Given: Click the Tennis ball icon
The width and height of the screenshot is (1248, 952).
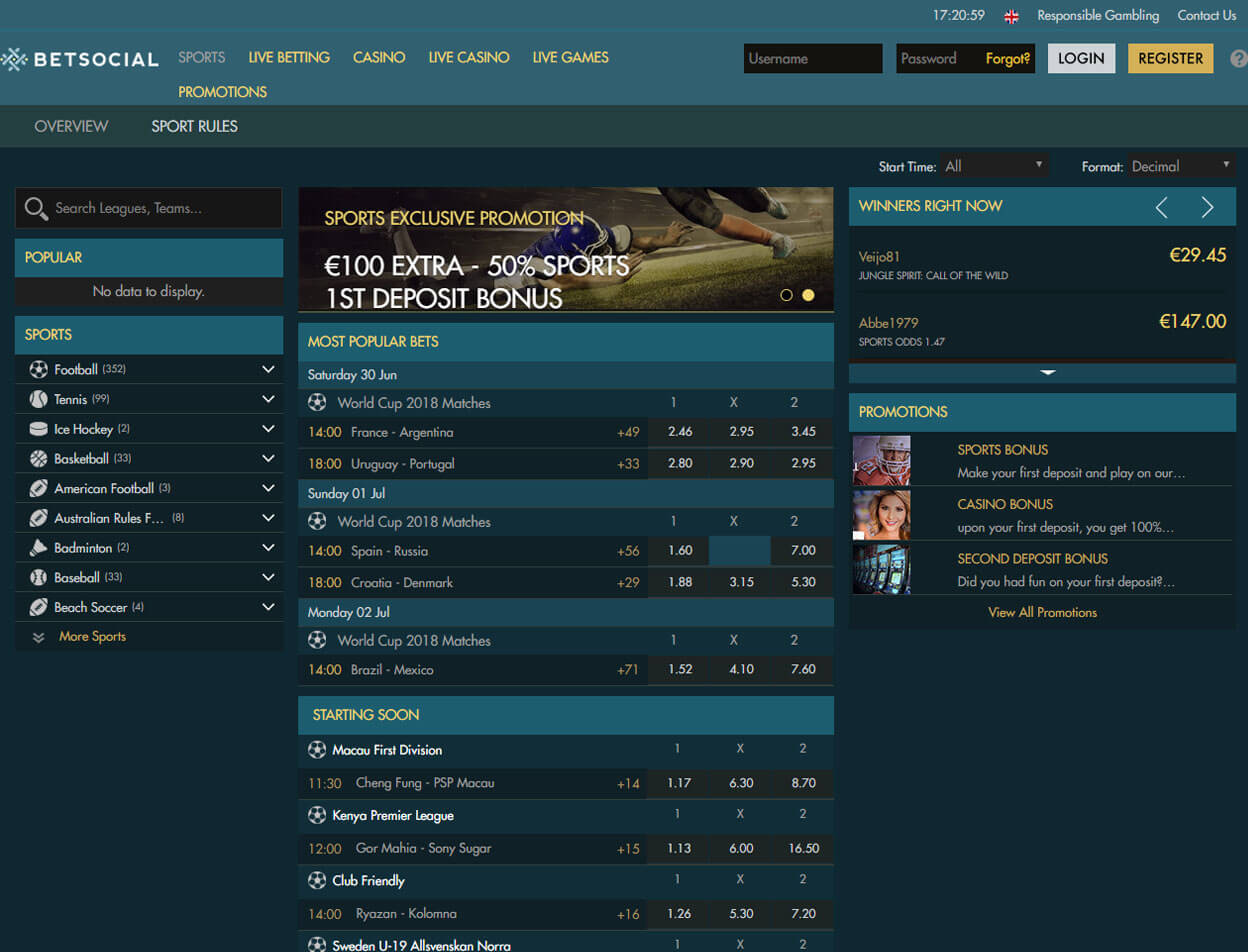Looking at the screenshot, I should tap(38, 399).
